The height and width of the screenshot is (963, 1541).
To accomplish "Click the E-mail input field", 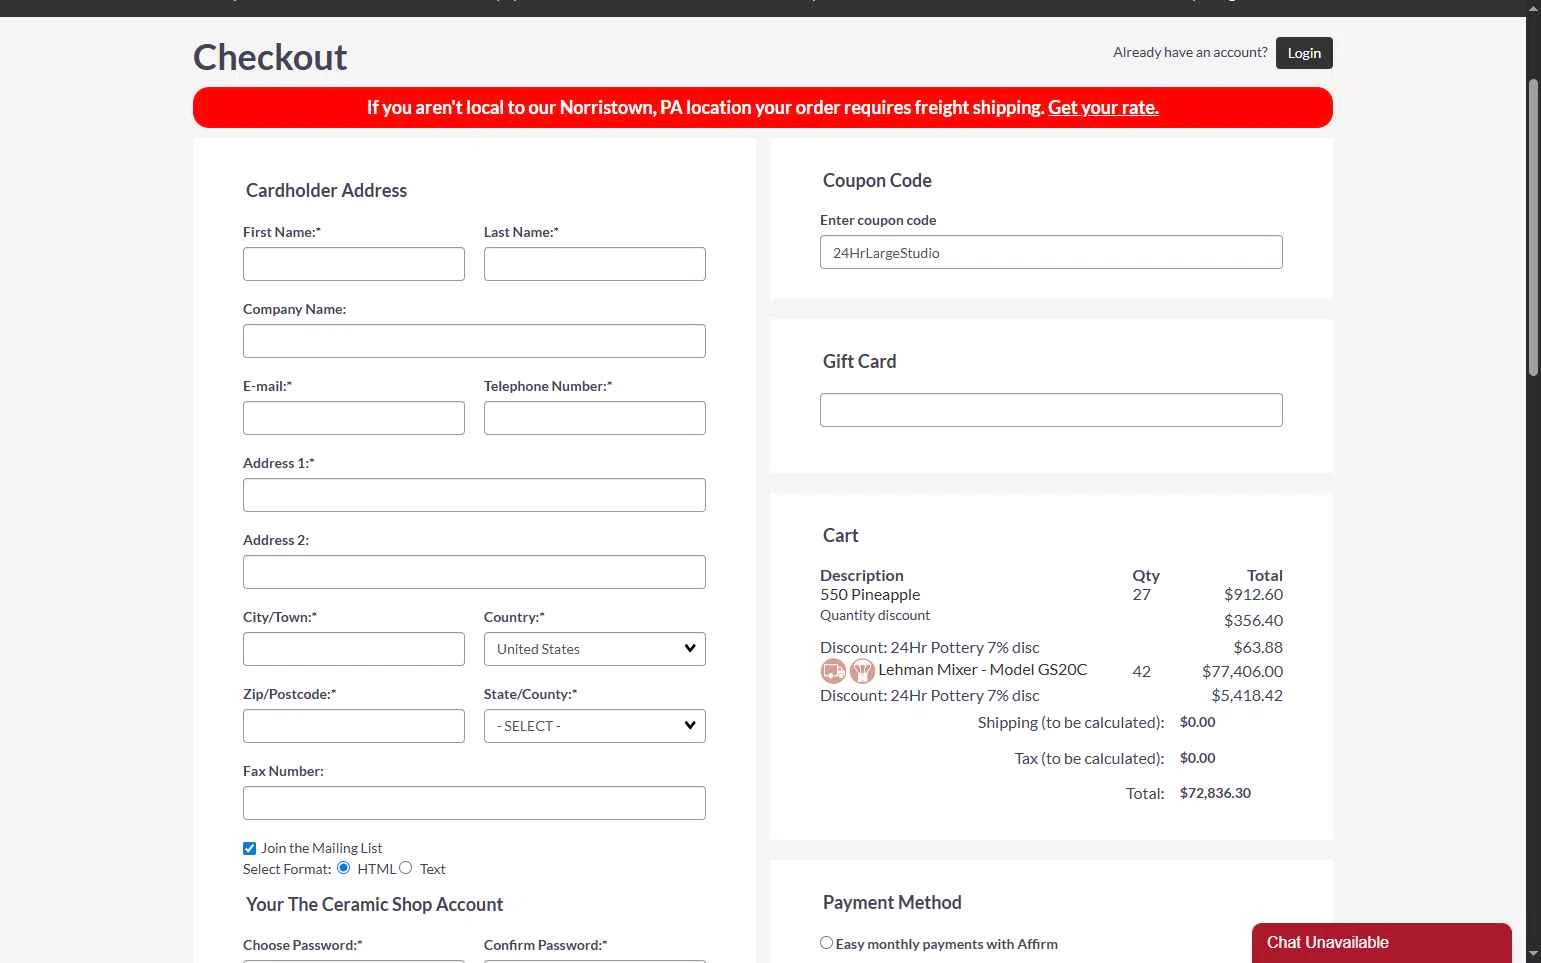I will 354,418.
